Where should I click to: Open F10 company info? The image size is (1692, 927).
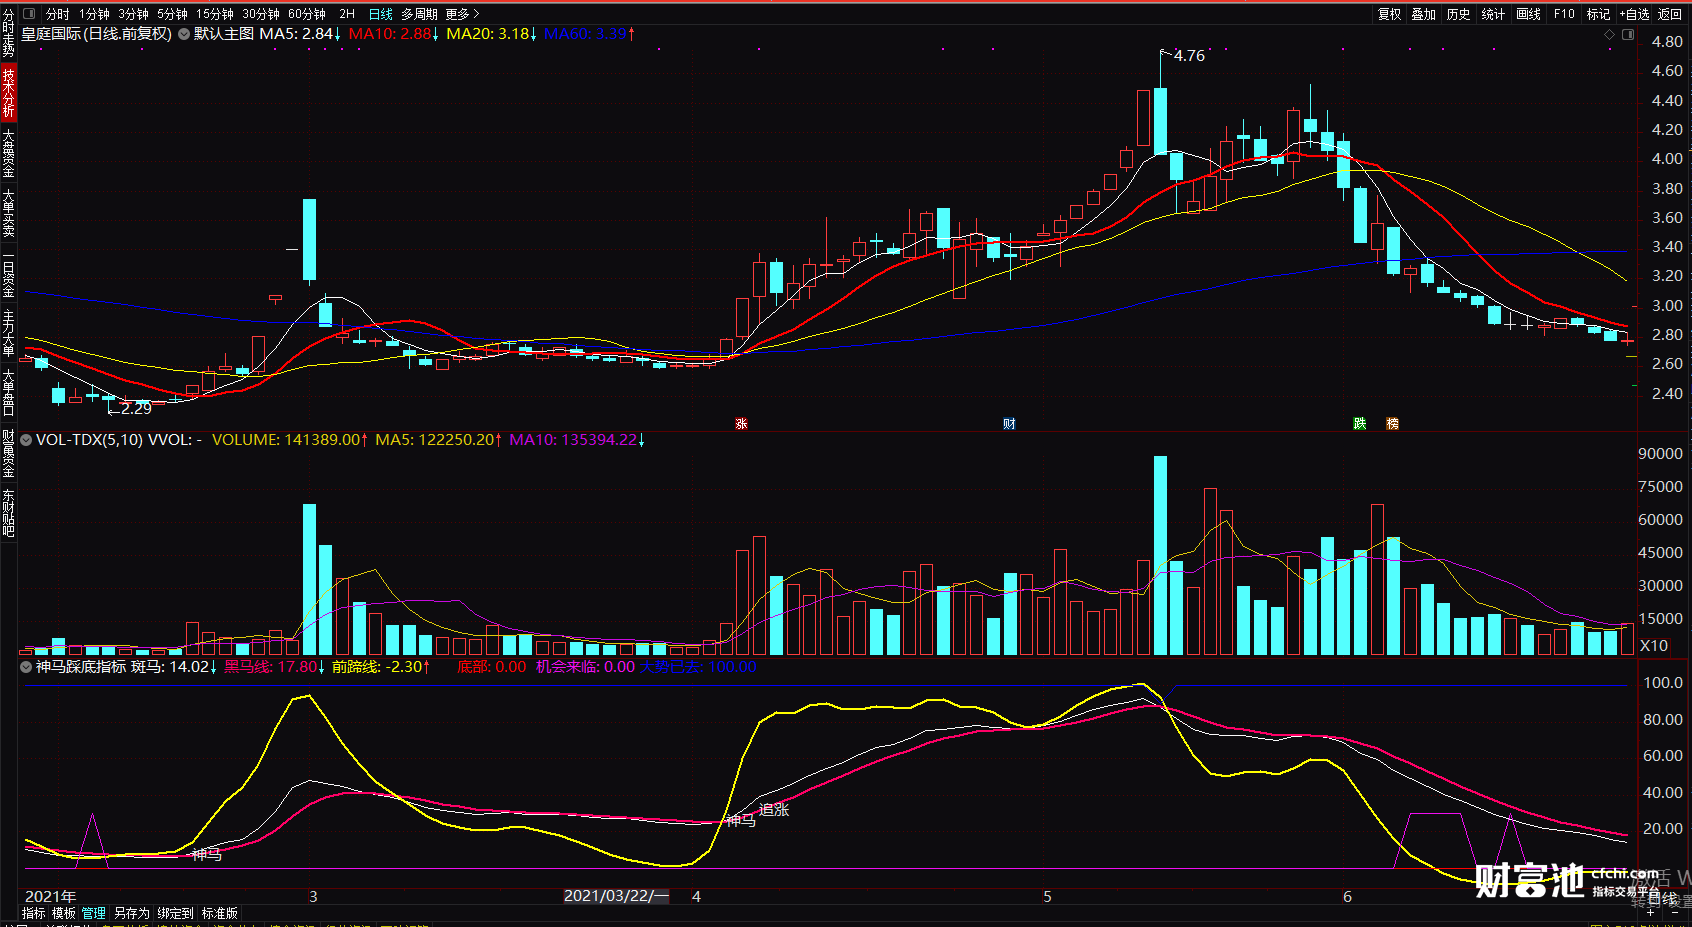1564,14
